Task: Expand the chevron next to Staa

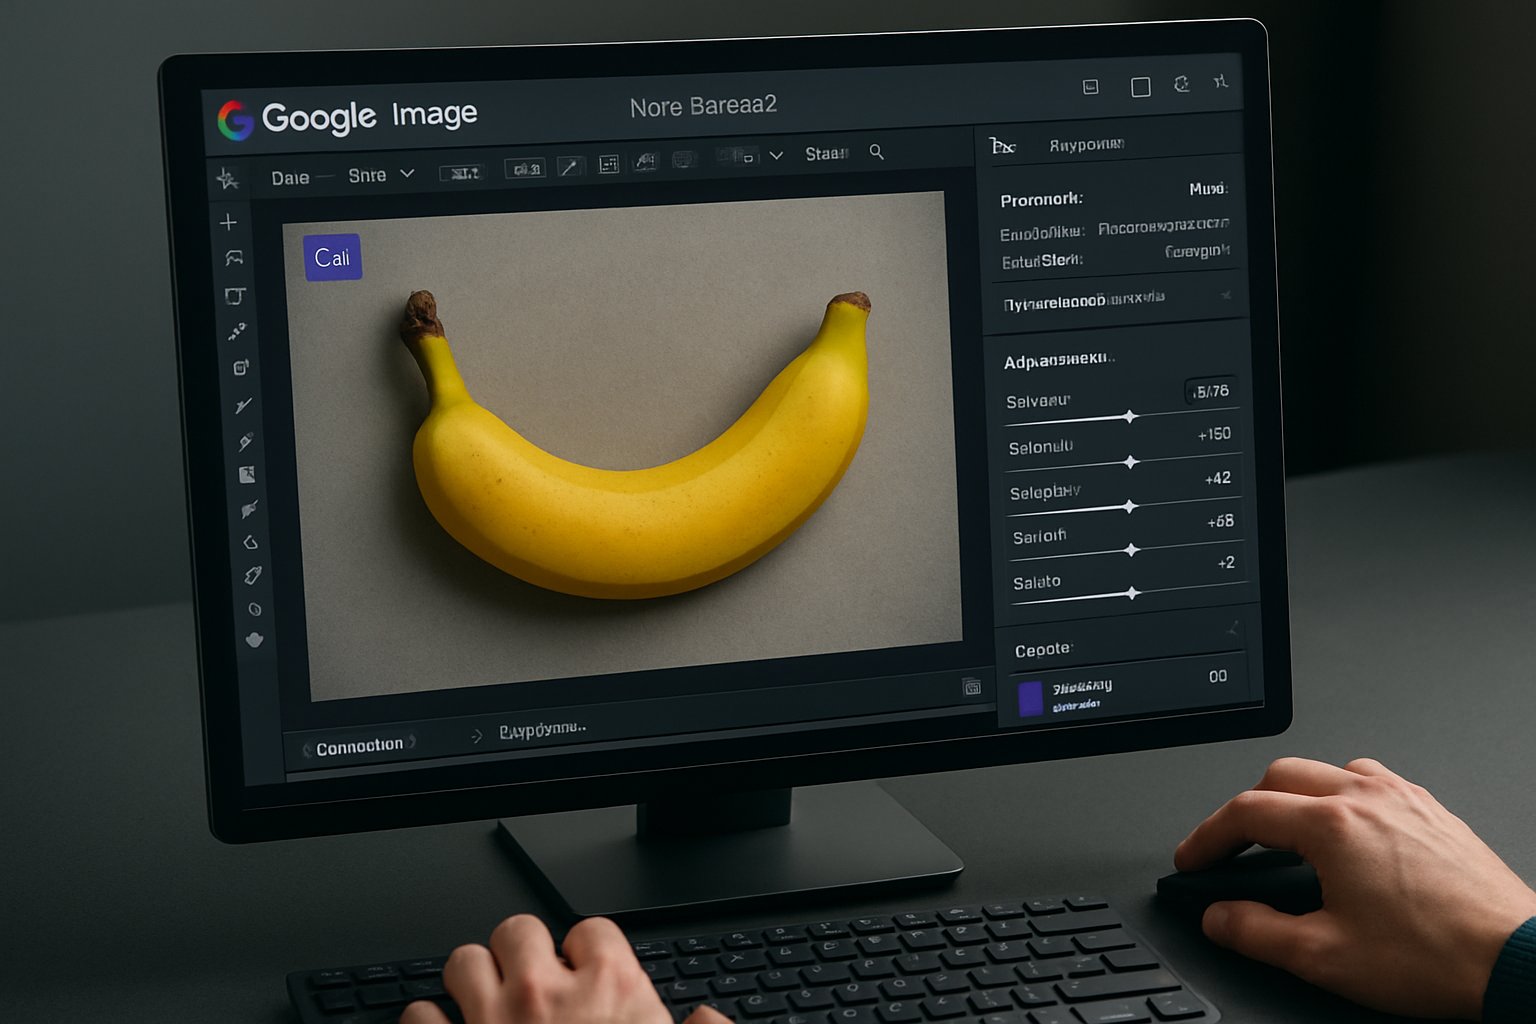Action: [776, 153]
